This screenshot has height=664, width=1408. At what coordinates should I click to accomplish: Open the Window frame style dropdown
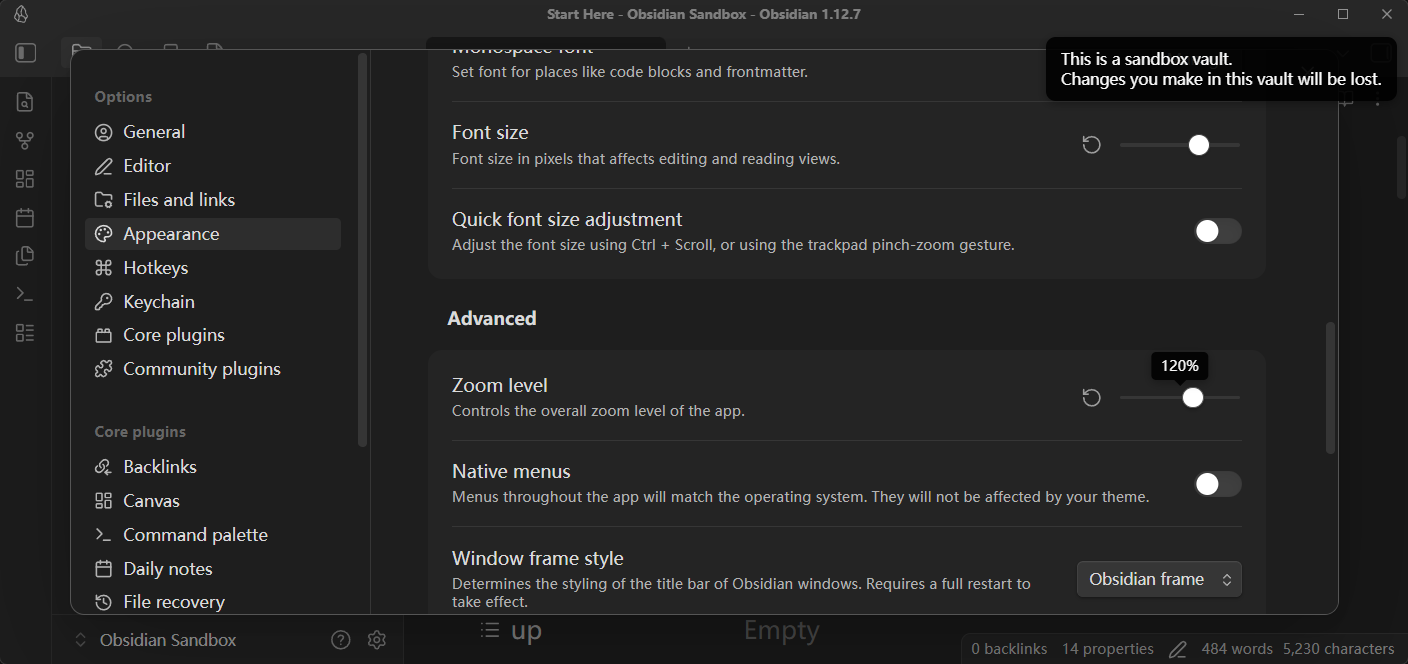tap(1159, 579)
